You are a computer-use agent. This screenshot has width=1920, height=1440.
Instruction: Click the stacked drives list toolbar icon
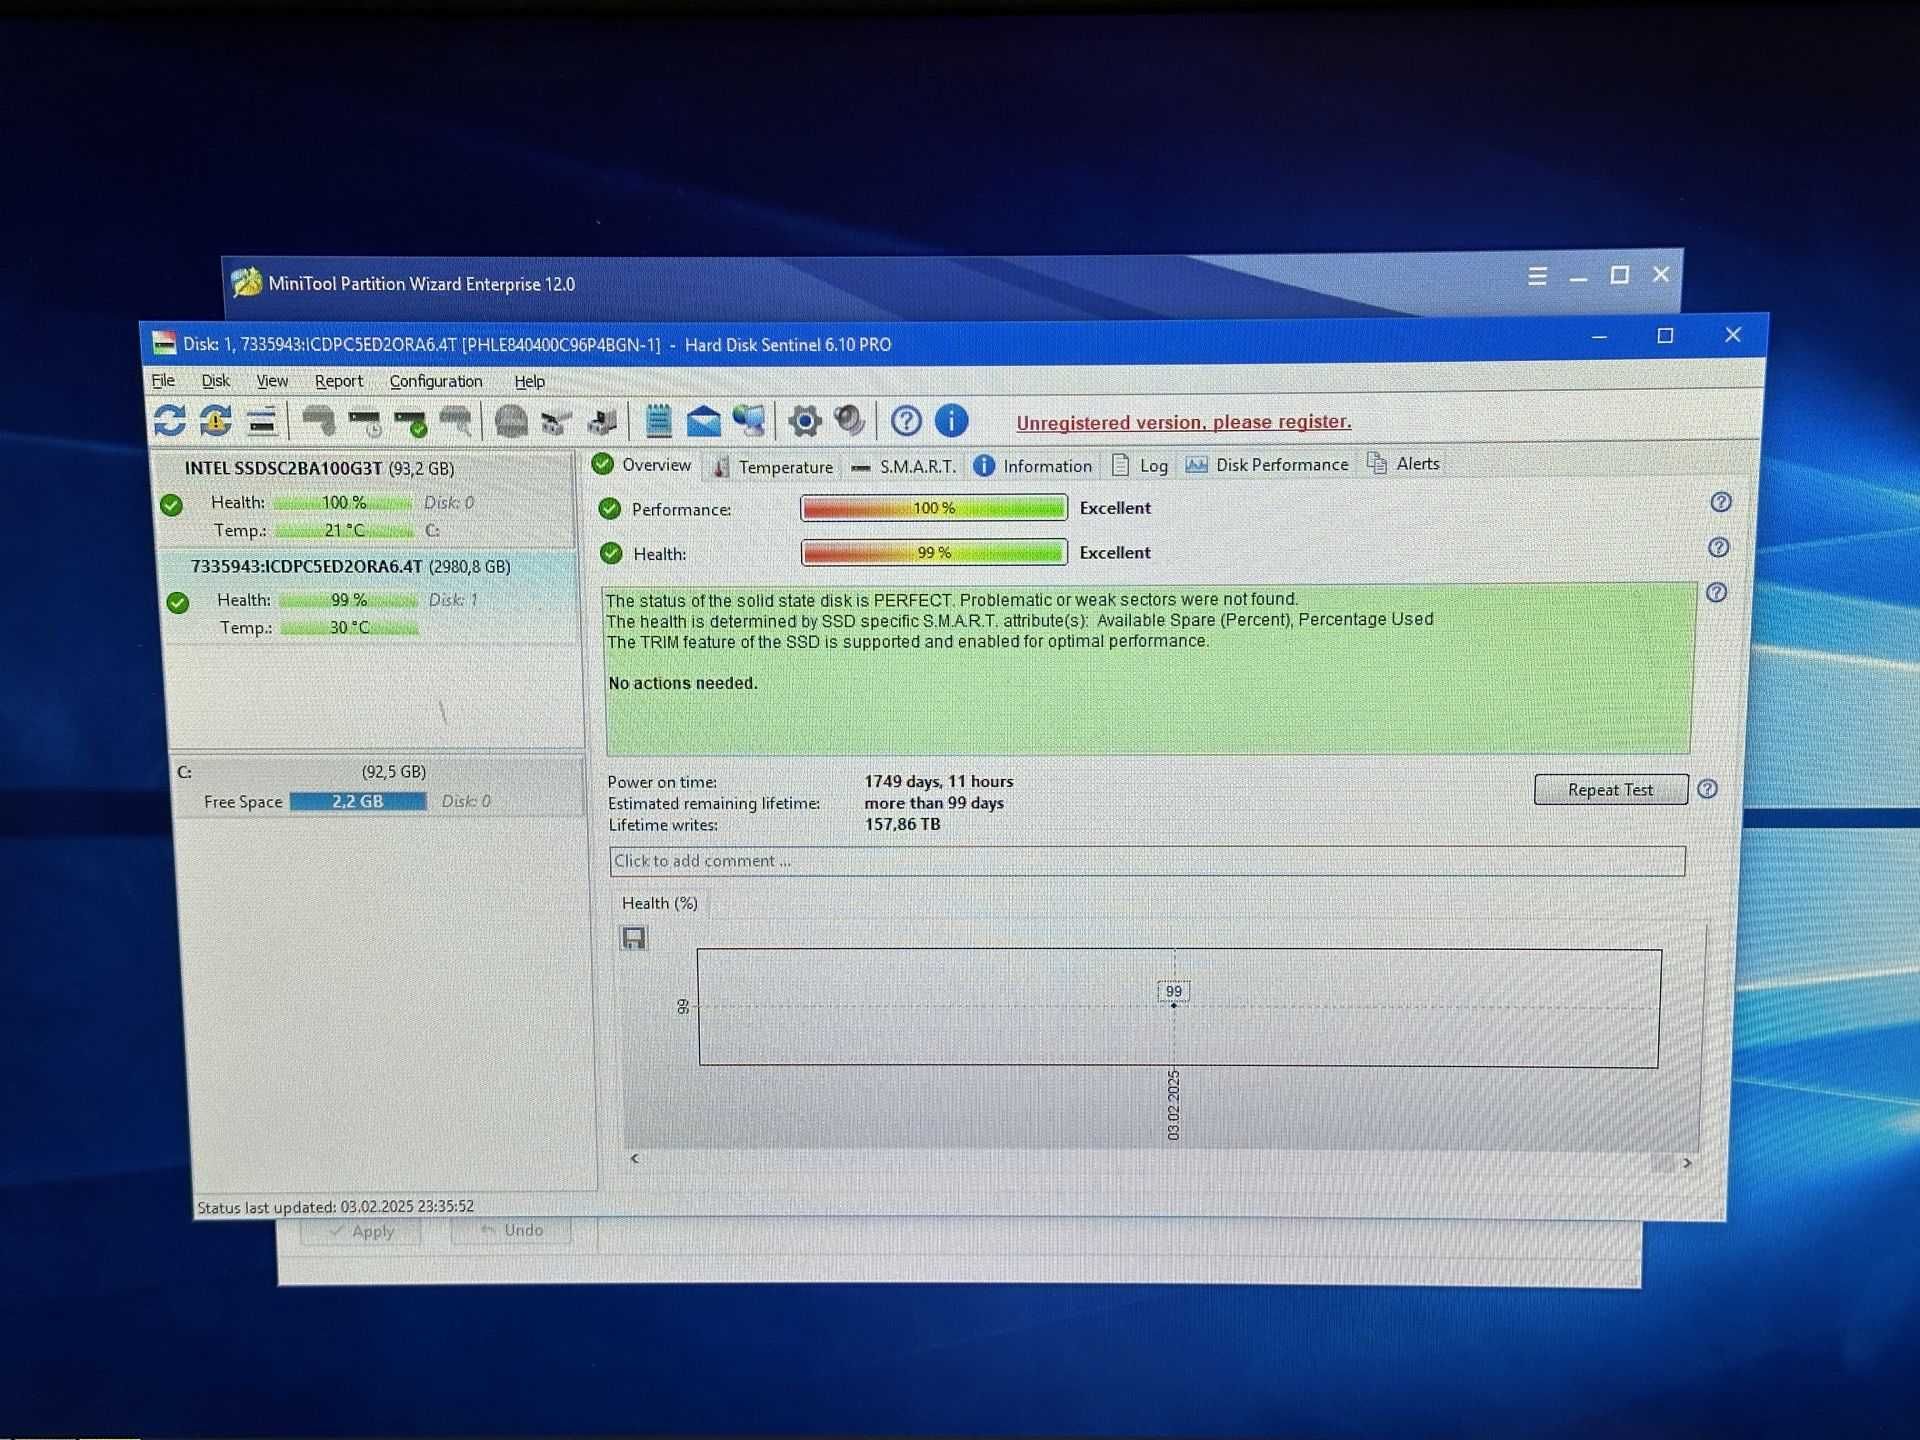(x=262, y=422)
